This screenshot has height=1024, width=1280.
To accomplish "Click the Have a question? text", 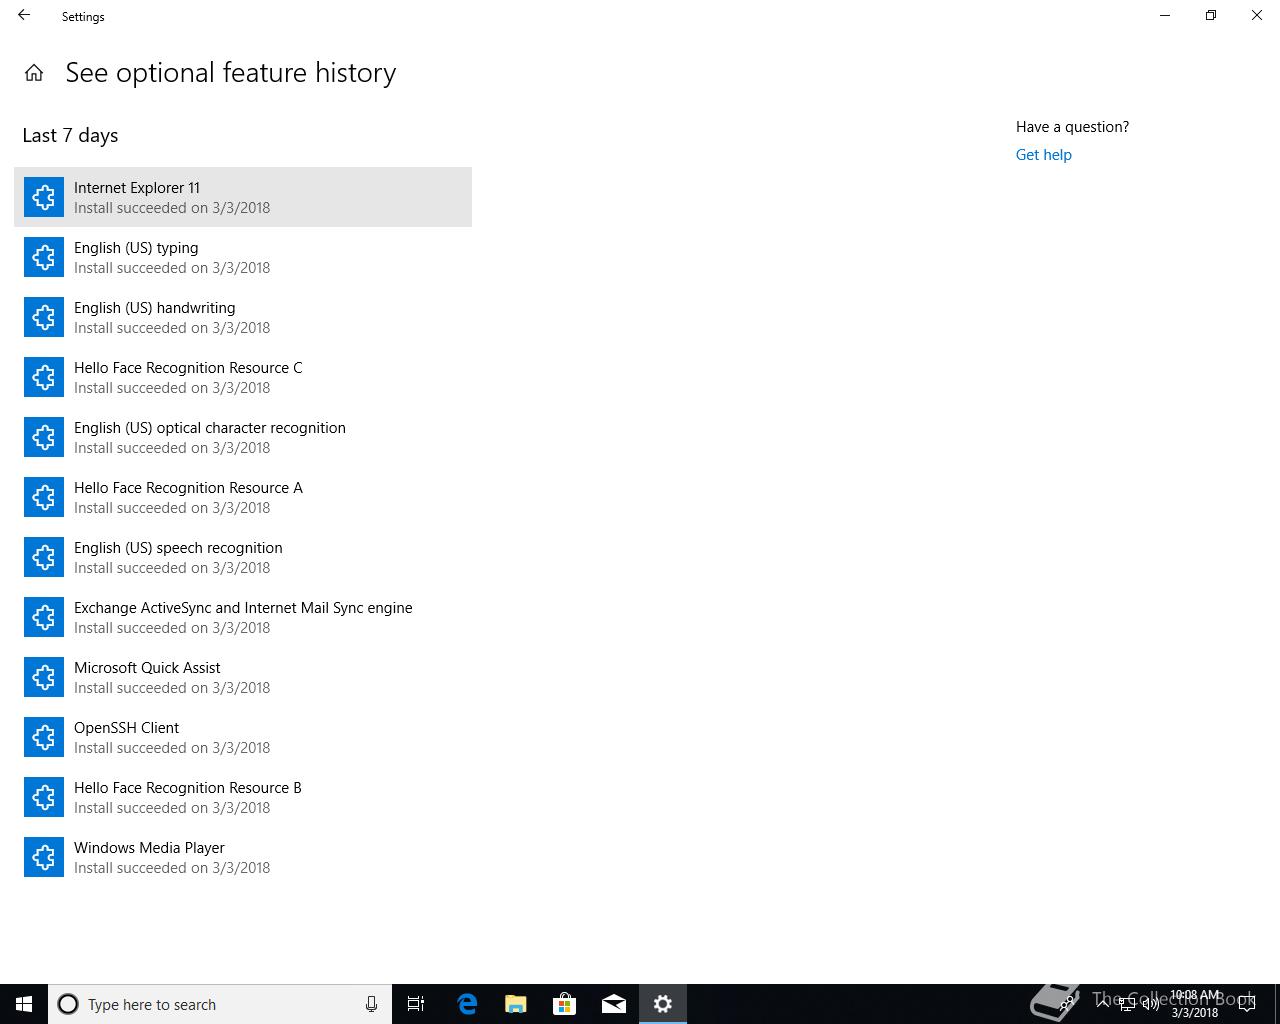I will pos(1072,127).
